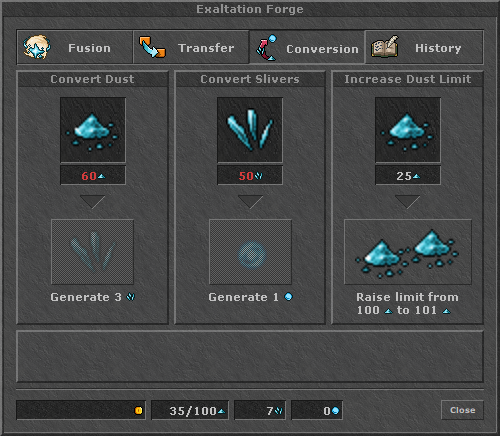Click the Generate 3 slivers label

(x=93, y=297)
